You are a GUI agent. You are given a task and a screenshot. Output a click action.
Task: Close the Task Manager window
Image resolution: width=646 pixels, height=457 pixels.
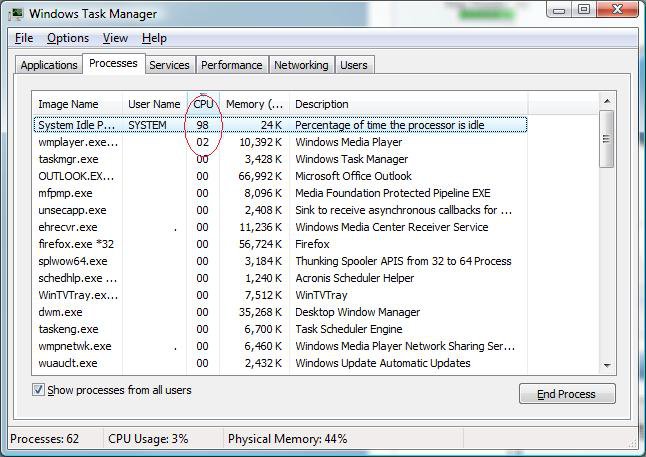coord(617,9)
